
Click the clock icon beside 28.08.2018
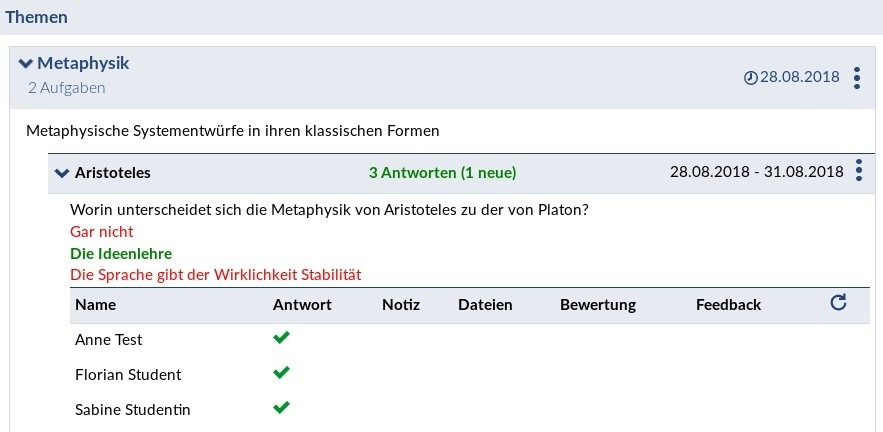(x=751, y=78)
